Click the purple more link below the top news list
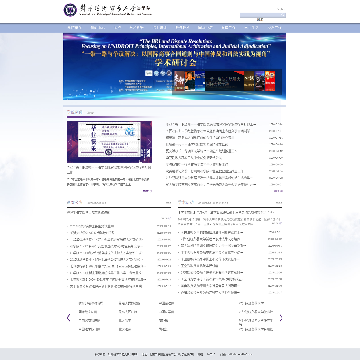Image resolution: width=360 pixels, height=360 pixels. click(278, 191)
